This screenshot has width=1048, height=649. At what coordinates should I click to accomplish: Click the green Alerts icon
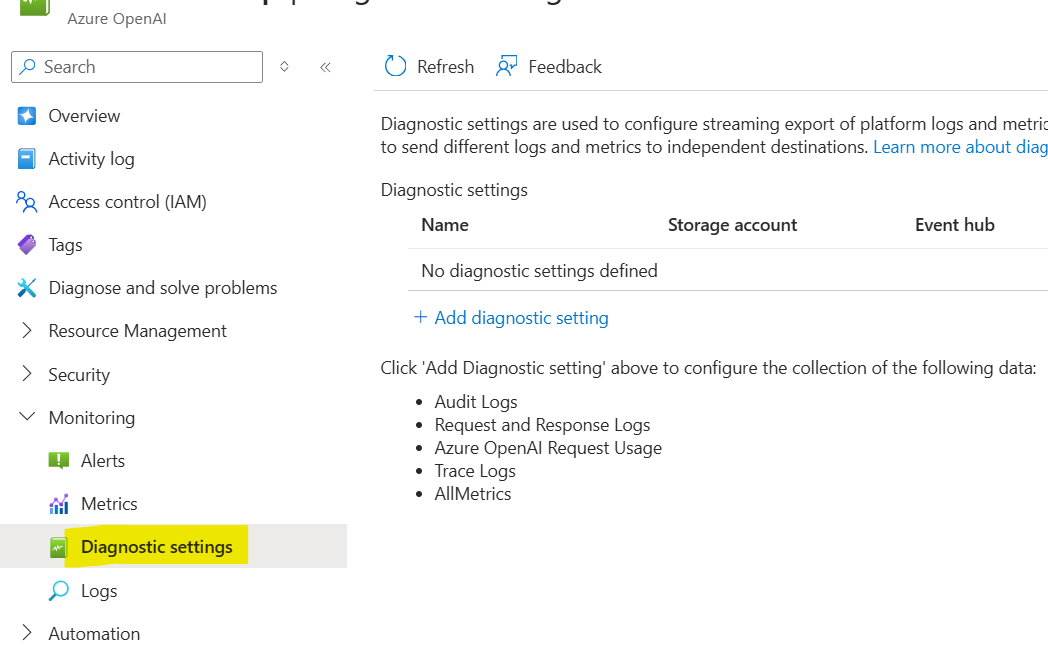[59, 461]
